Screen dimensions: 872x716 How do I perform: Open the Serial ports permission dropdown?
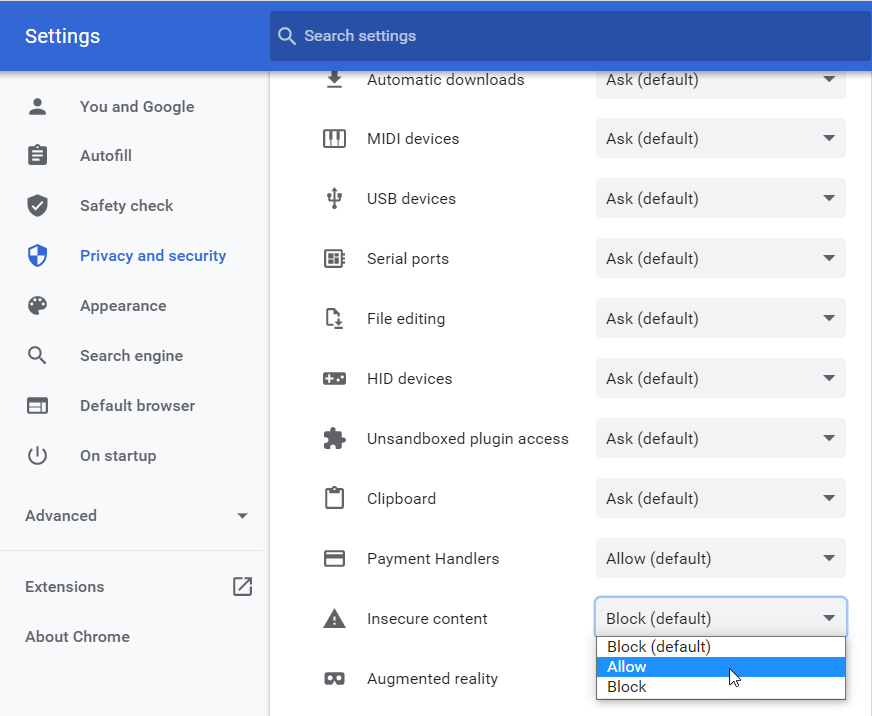721,259
